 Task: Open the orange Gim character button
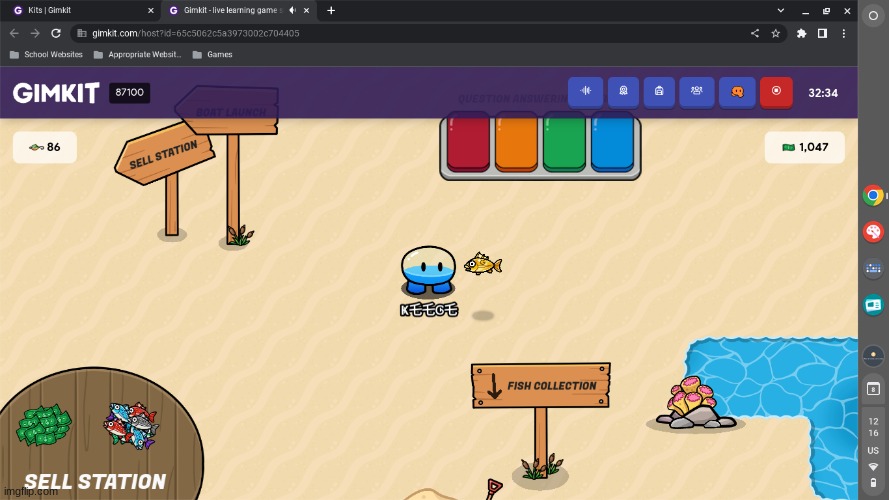click(737, 92)
